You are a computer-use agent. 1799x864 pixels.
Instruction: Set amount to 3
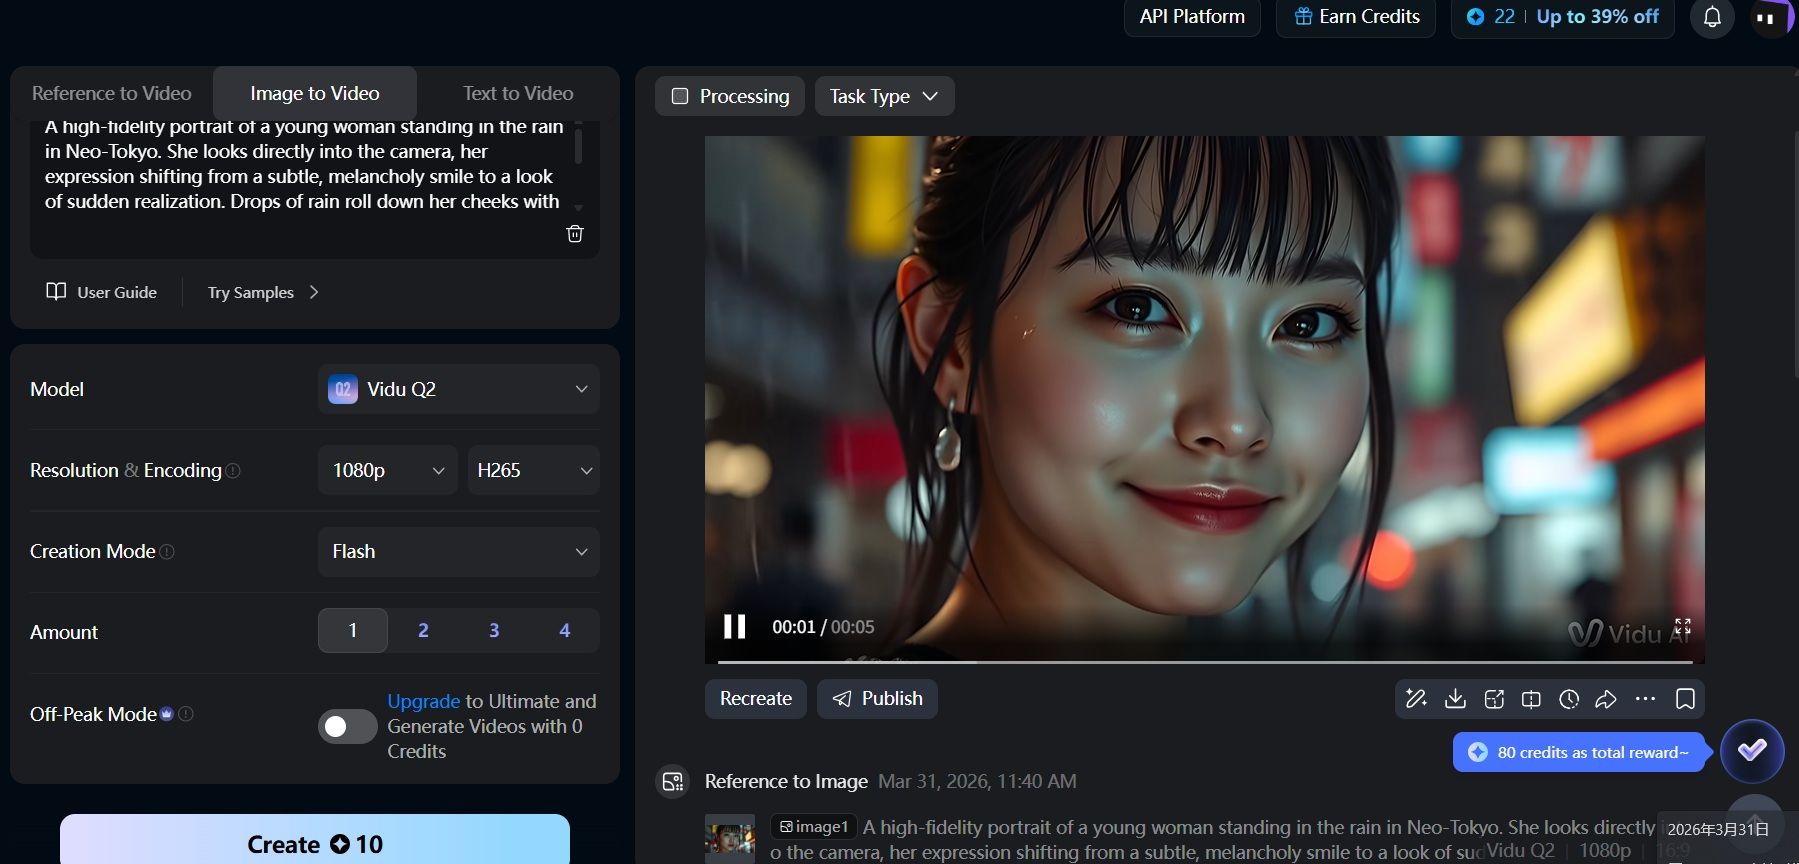click(494, 631)
